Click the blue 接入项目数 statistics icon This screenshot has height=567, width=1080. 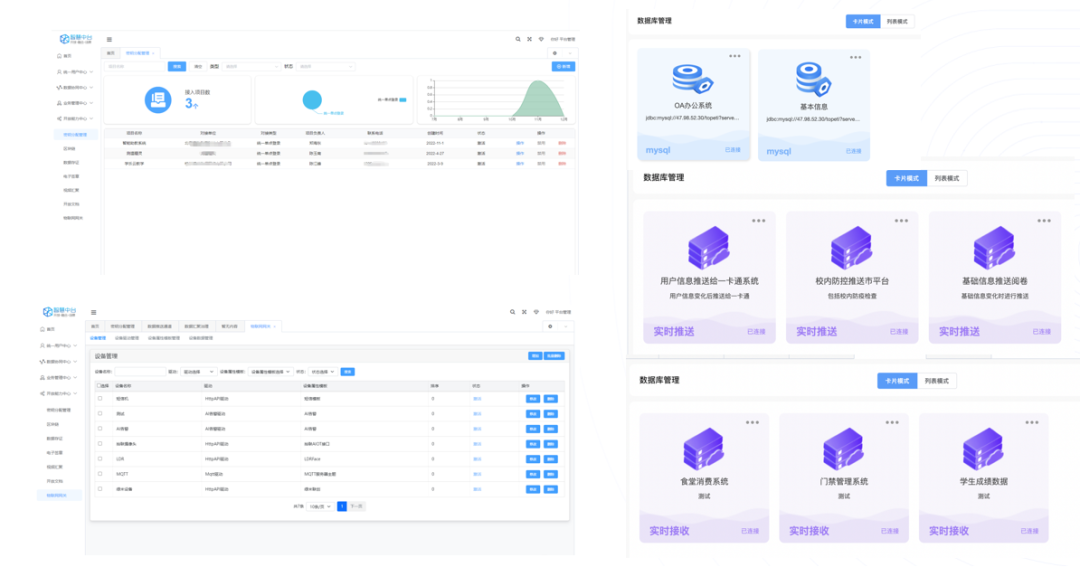[157, 99]
